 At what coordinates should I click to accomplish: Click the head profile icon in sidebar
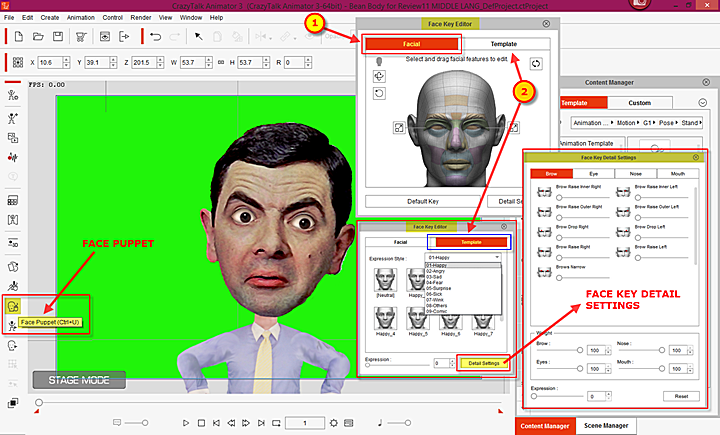coord(13,345)
